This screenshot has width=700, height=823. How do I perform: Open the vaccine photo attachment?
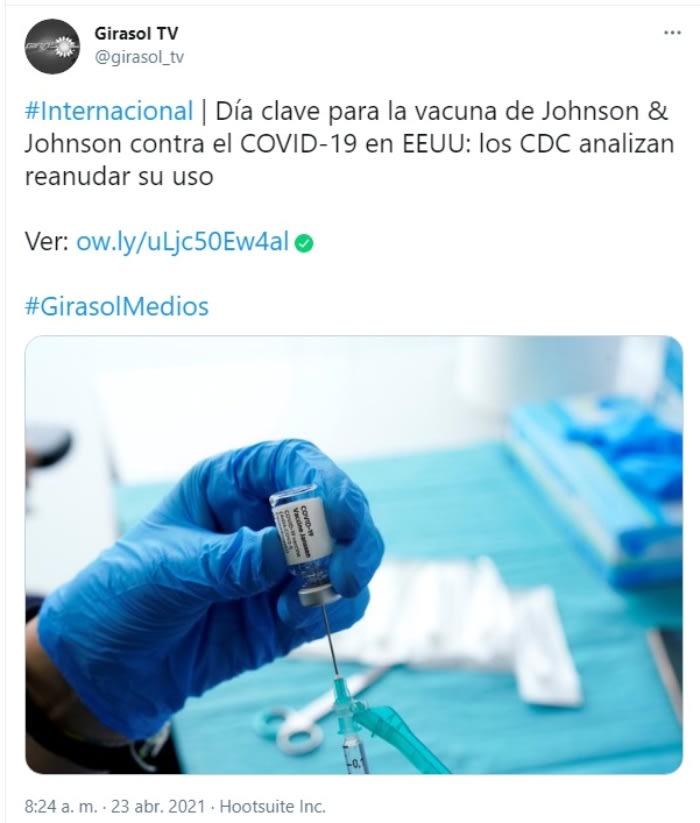354,554
